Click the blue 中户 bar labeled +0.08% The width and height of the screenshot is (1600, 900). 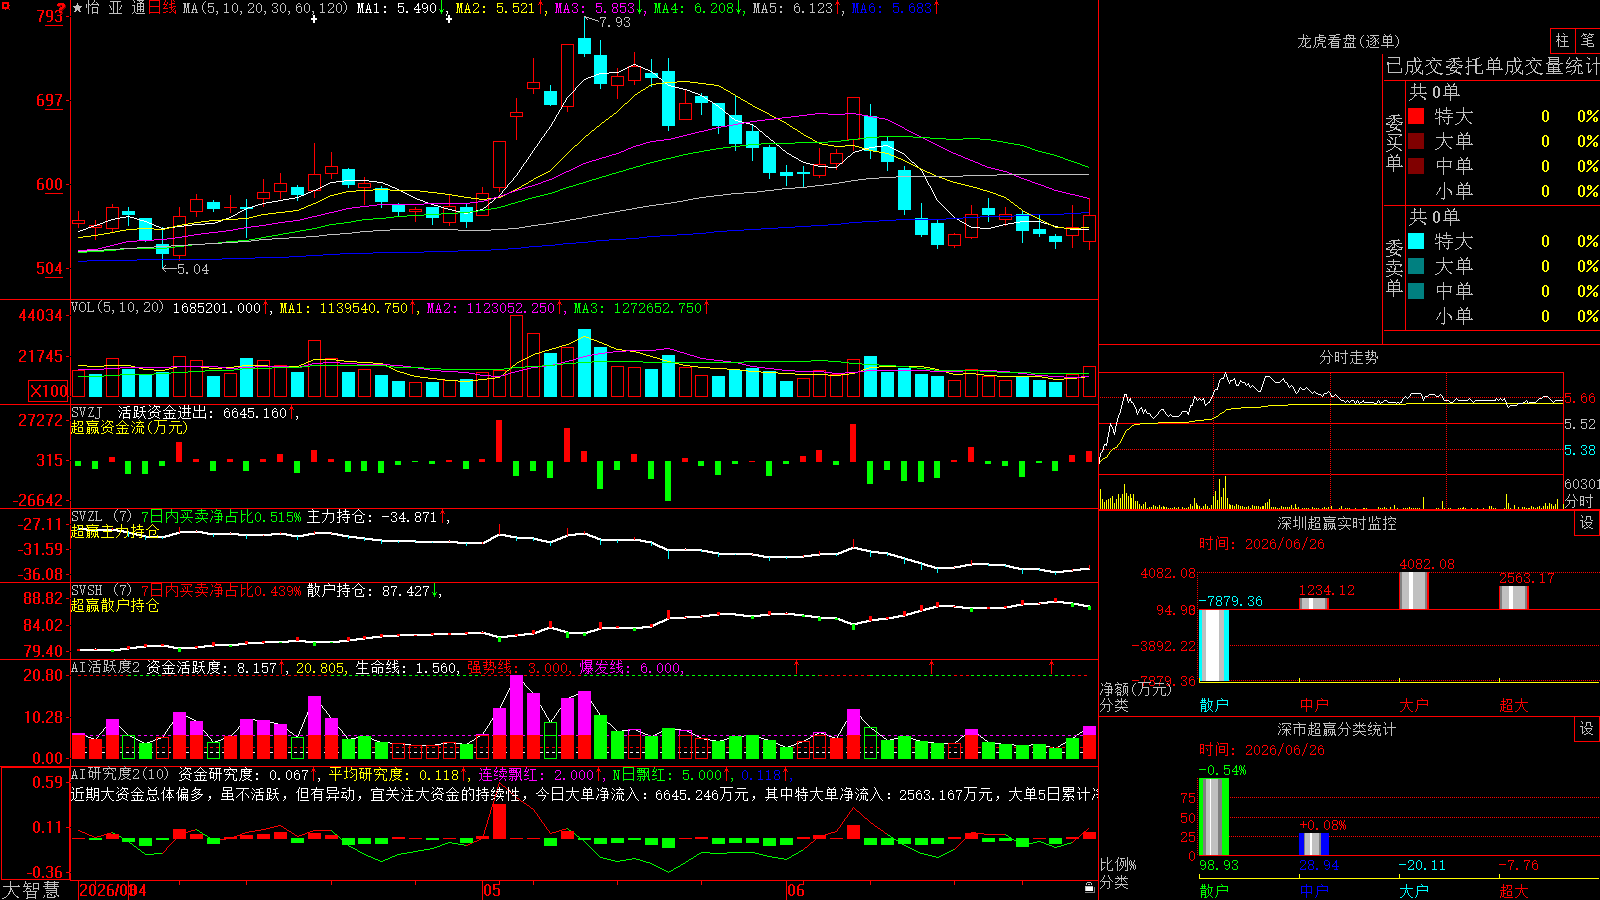coord(1314,844)
